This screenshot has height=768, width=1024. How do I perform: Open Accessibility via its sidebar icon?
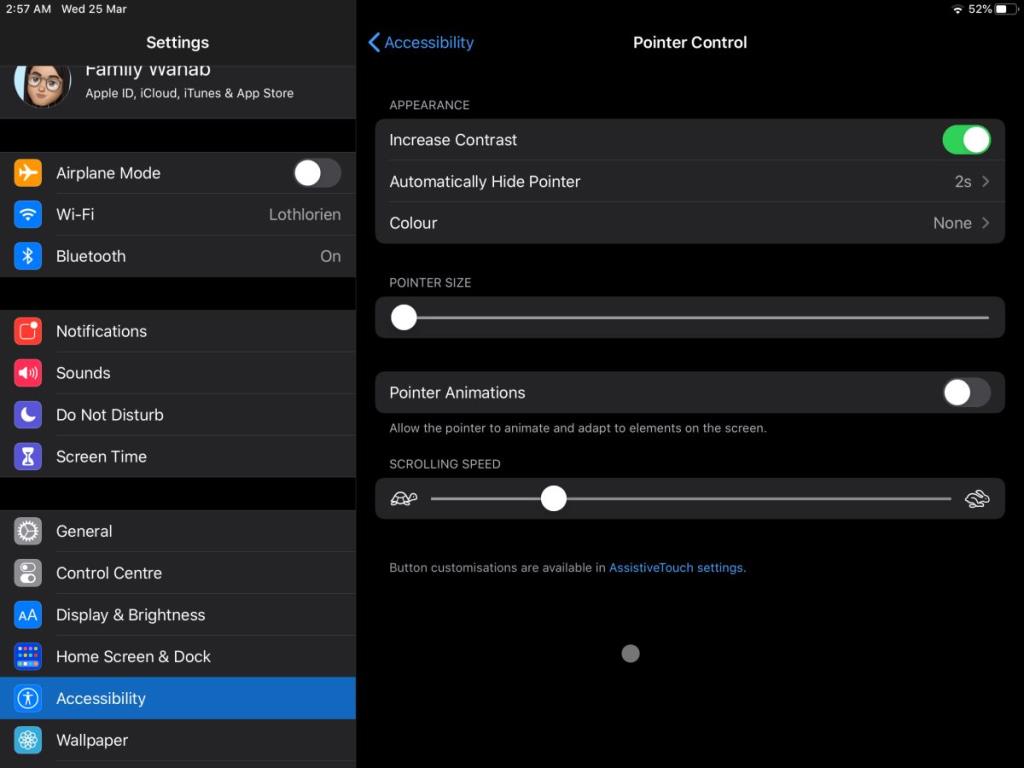(x=27, y=698)
